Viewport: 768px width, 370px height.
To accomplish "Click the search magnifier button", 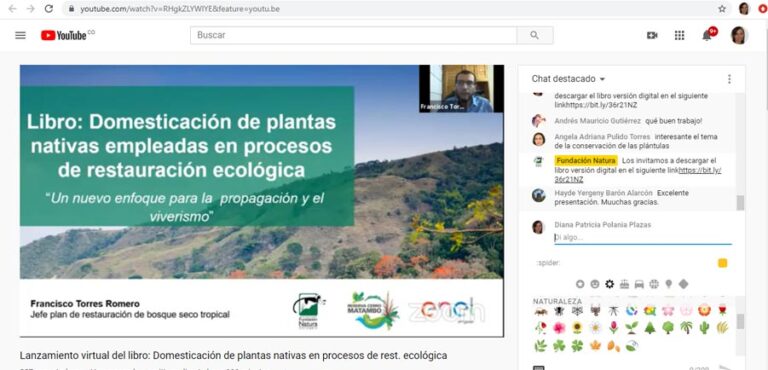I will [x=535, y=35].
